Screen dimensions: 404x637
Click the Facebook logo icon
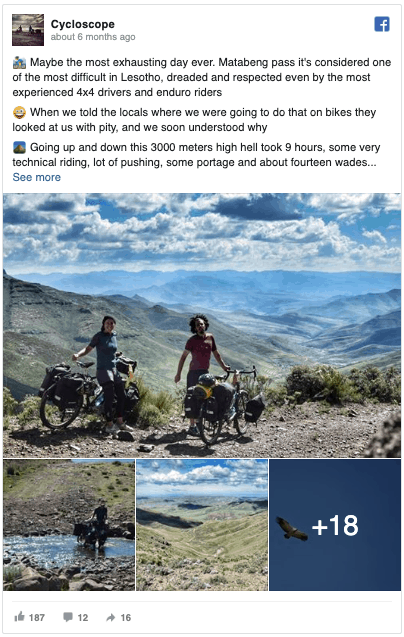[382, 24]
